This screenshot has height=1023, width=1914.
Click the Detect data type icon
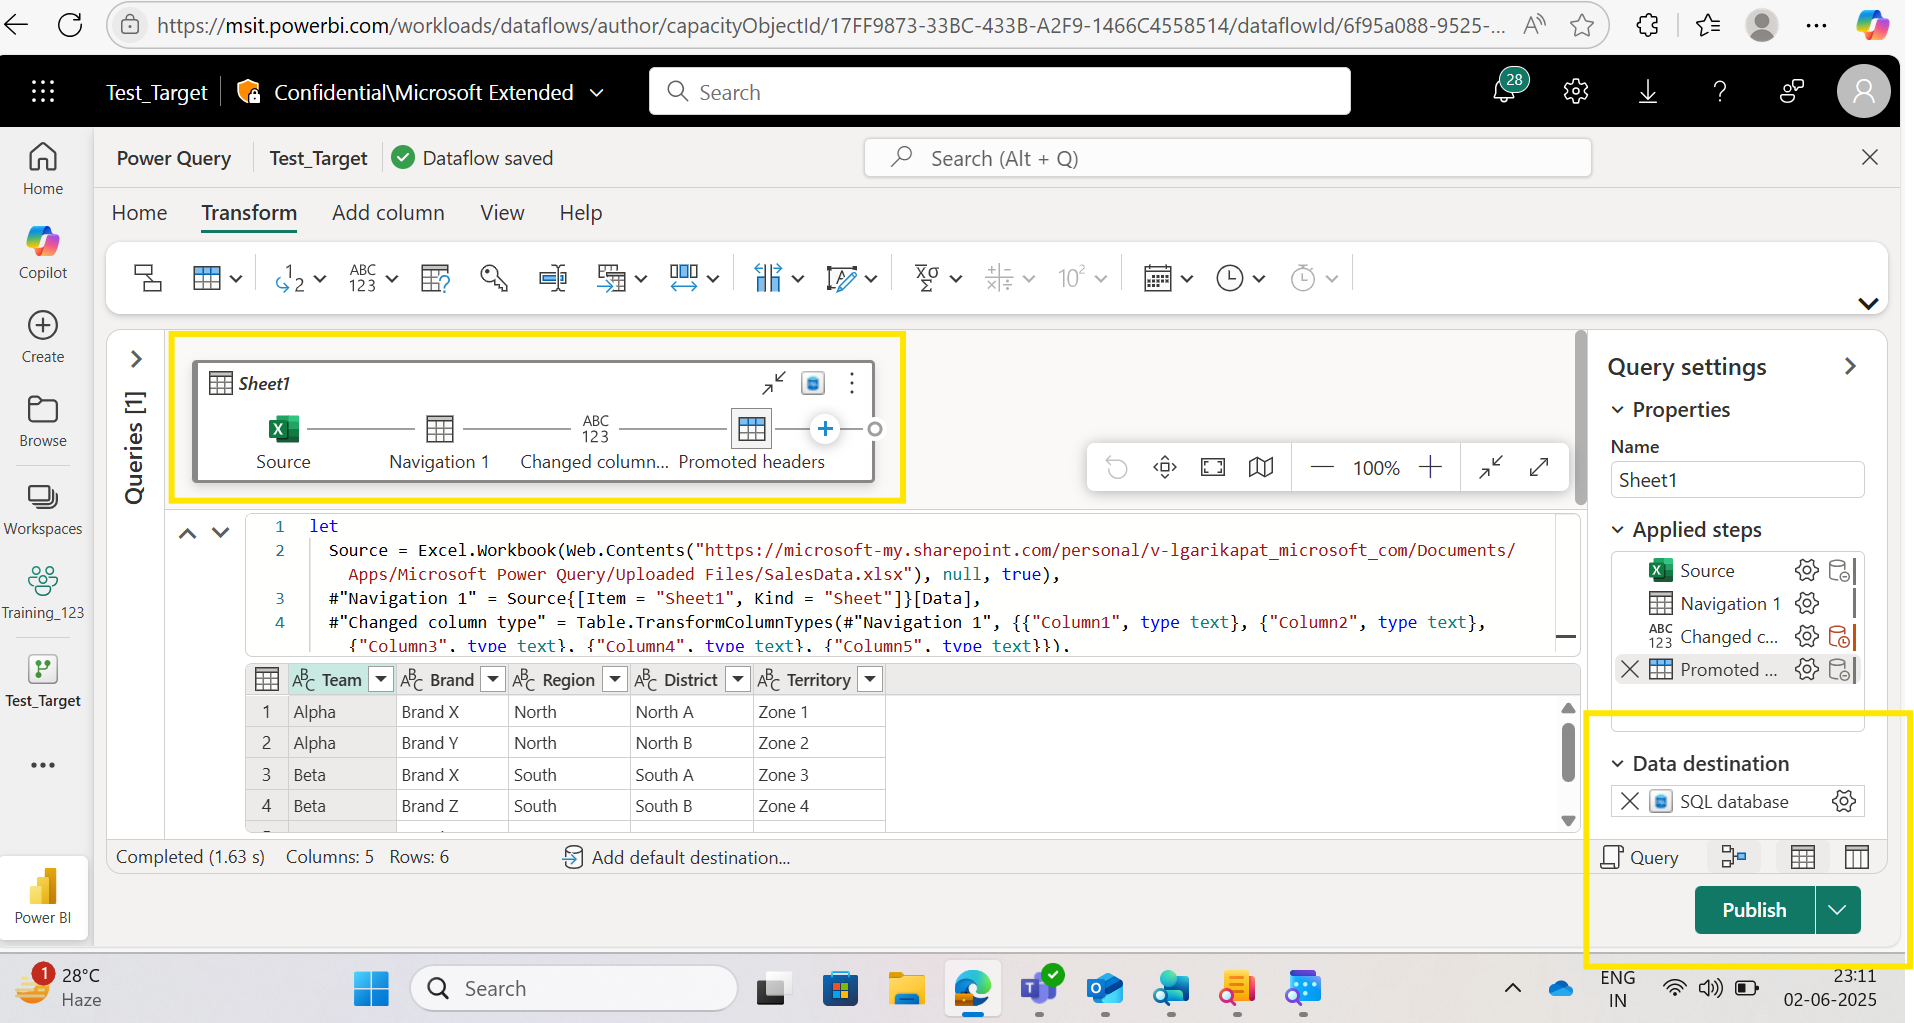[436, 278]
